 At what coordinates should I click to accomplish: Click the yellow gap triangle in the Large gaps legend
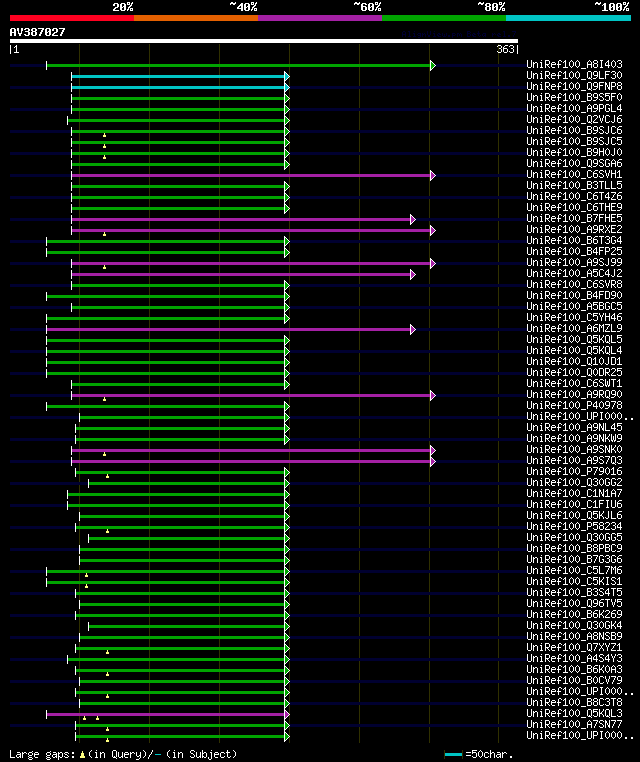[82, 754]
